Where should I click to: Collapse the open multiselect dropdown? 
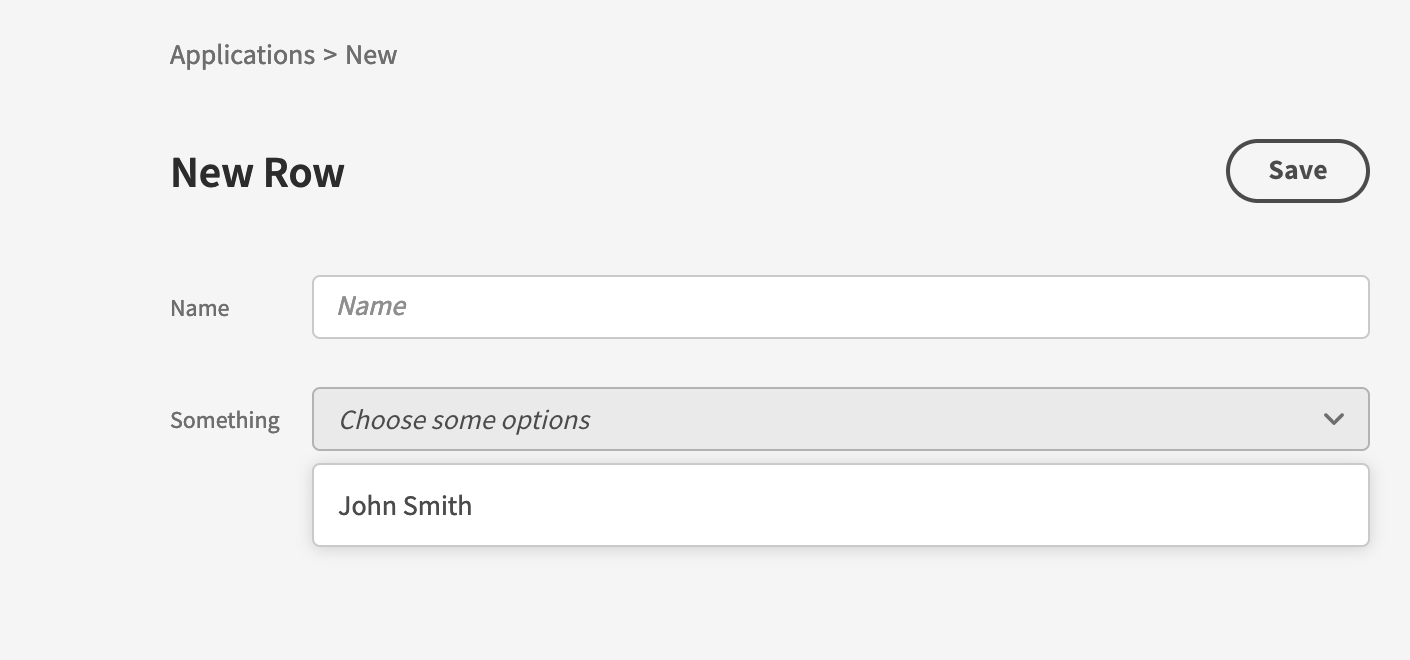(x=1333, y=419)
